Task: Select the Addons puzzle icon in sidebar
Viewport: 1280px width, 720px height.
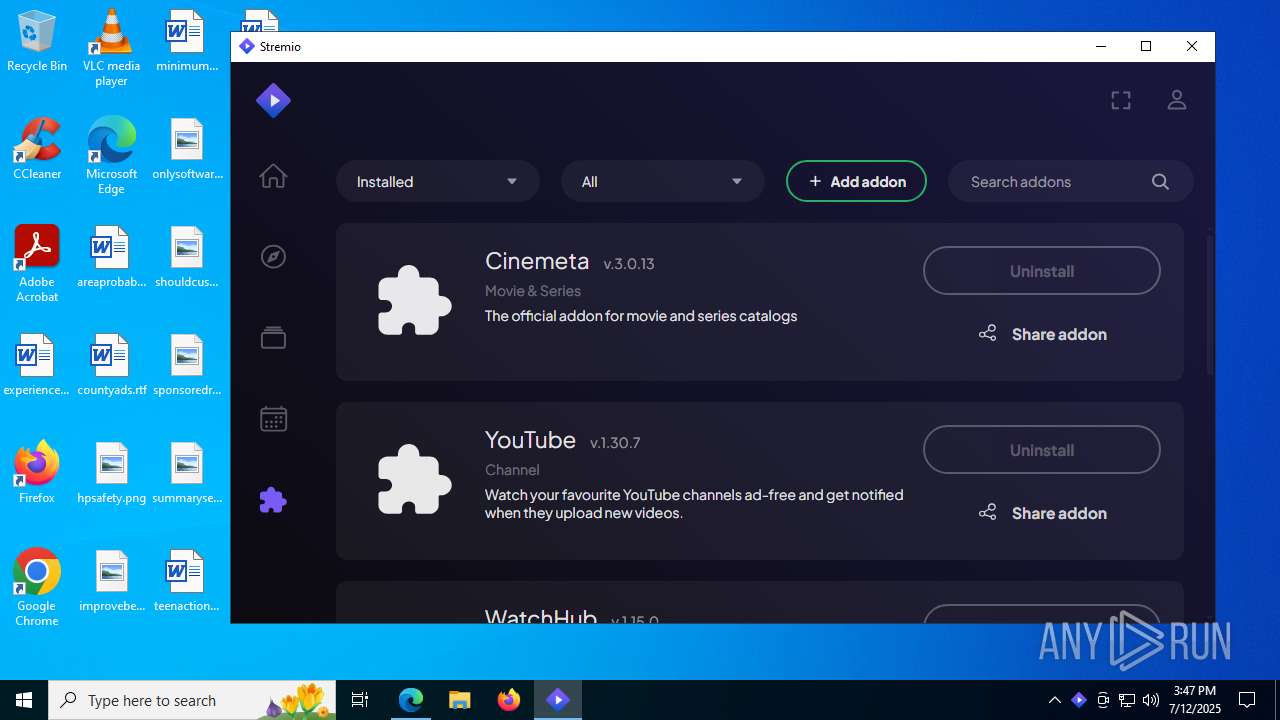Action: 273,500
